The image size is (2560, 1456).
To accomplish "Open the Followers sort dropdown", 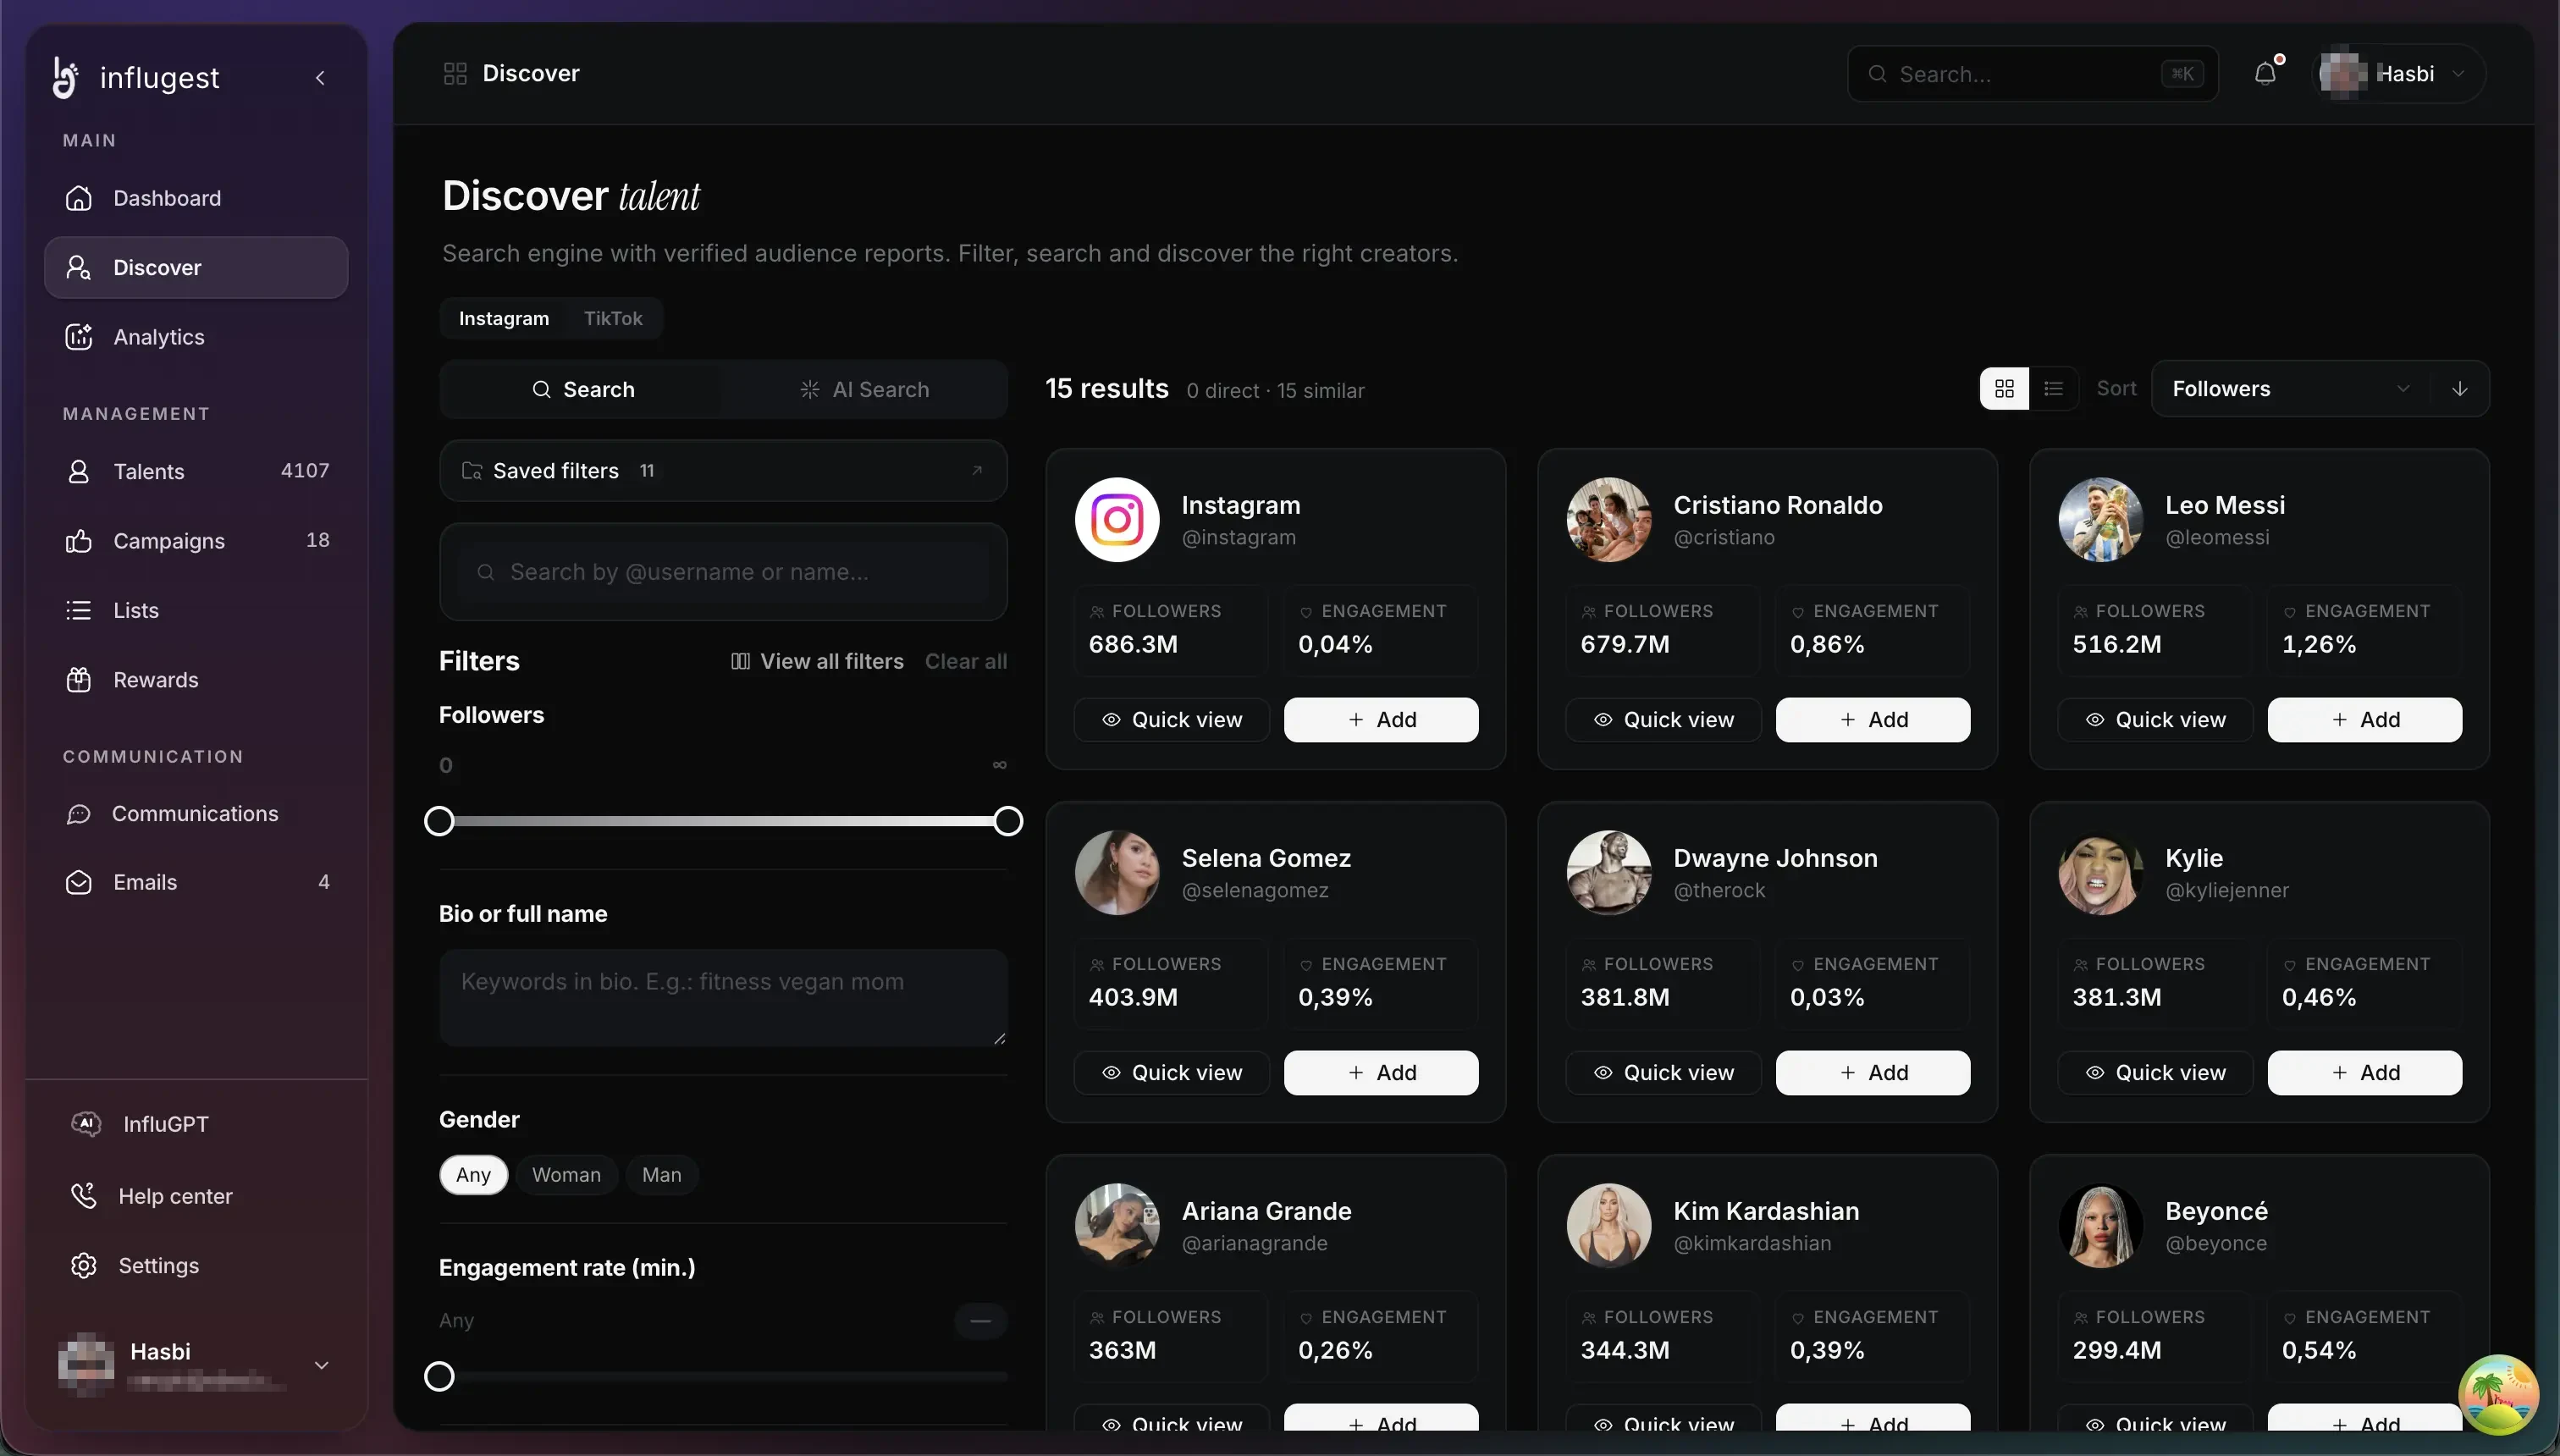I will point(2291,389).
